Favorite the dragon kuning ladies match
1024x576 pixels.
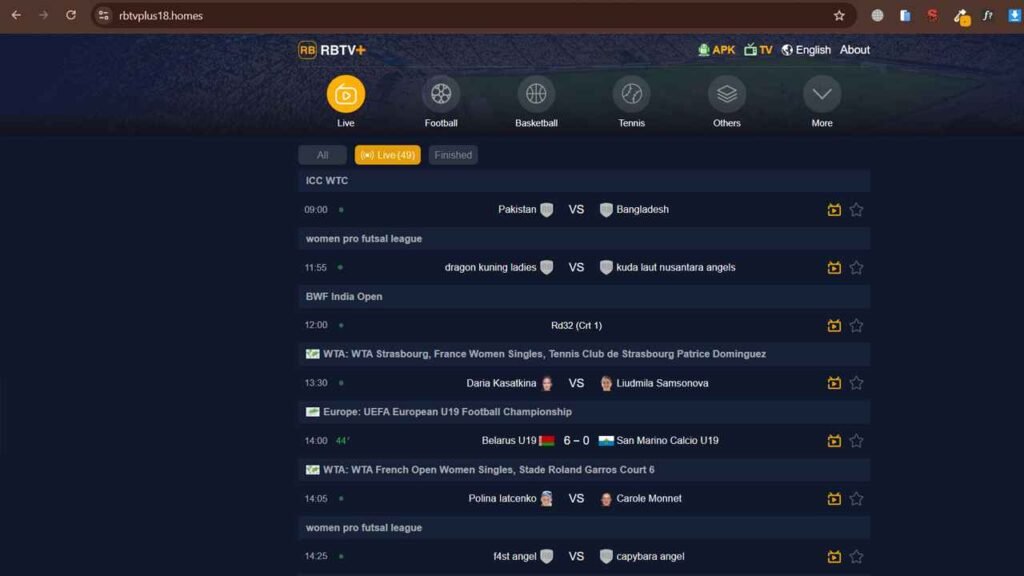click(x=856, y=268)
